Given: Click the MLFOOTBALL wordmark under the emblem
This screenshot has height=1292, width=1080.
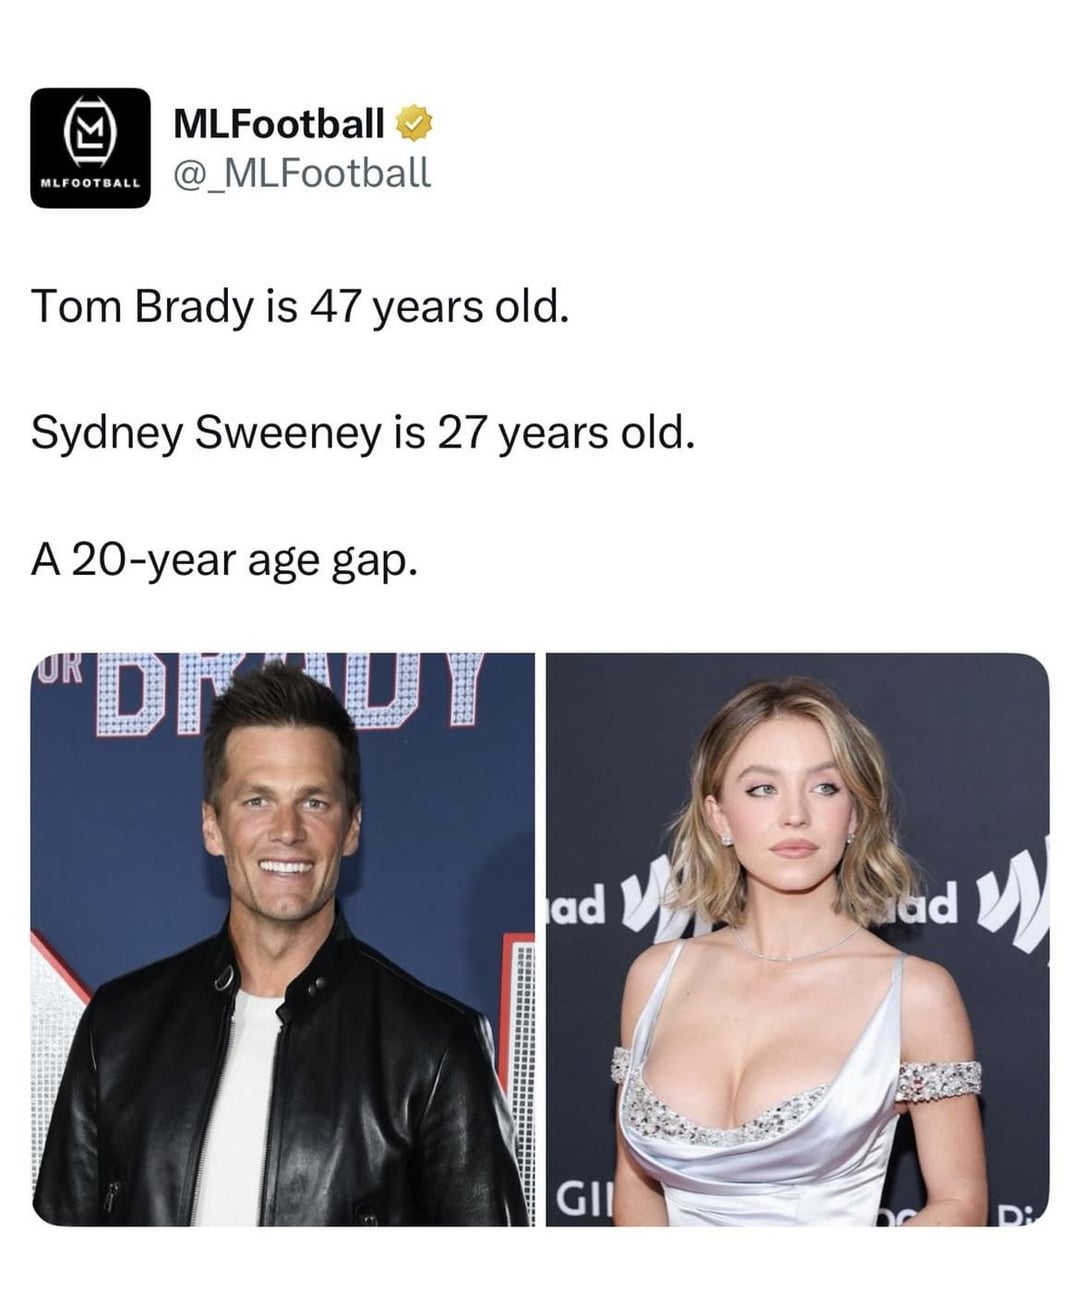Looking at the screenshot, I should tap(90, 185).
